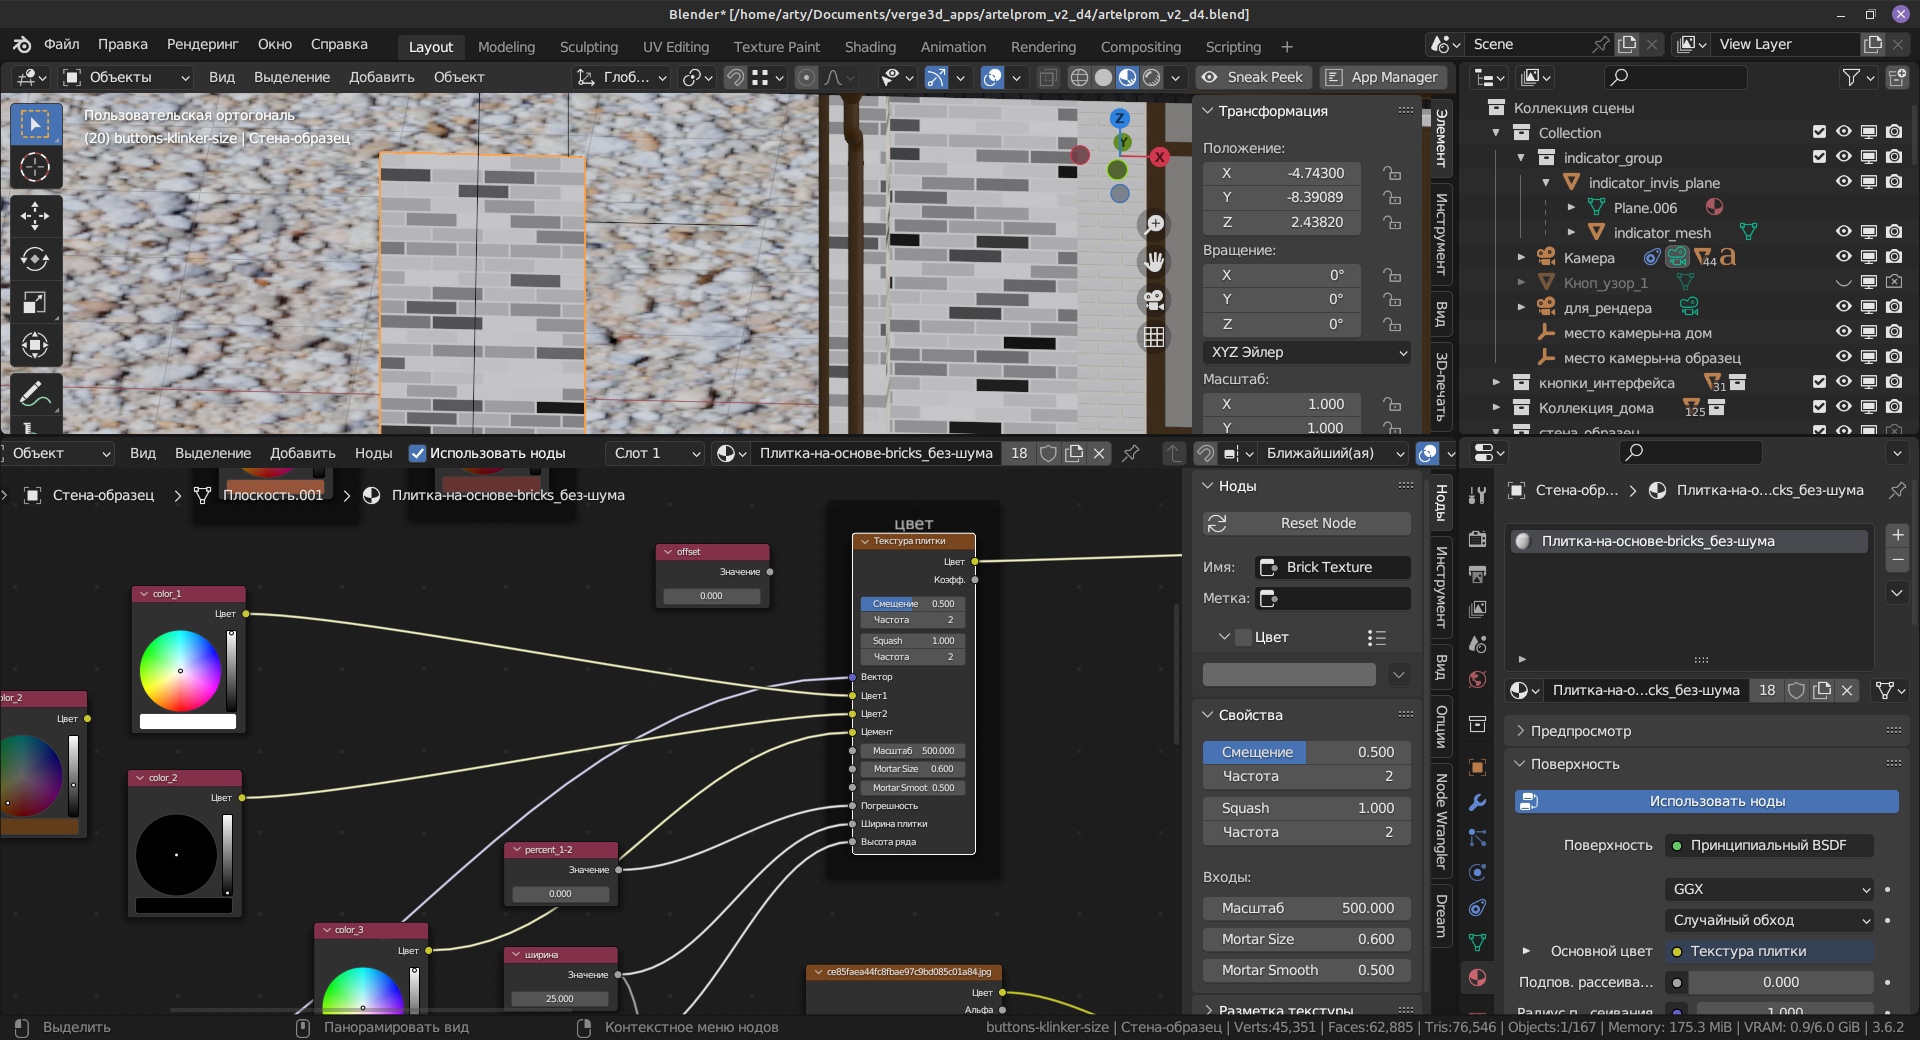The image size is (1920, 1040).
Task: Adjust the Смещение 0.500 slider
Action: click(1307, 752)
